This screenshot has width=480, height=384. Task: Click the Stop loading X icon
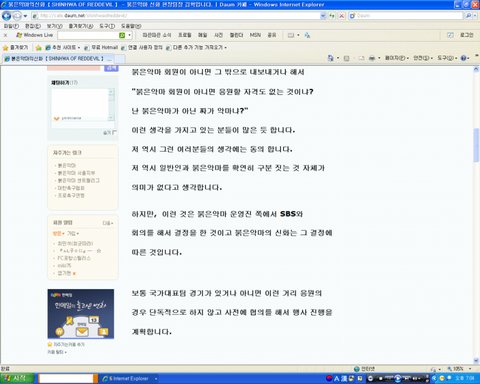point(342,16)
